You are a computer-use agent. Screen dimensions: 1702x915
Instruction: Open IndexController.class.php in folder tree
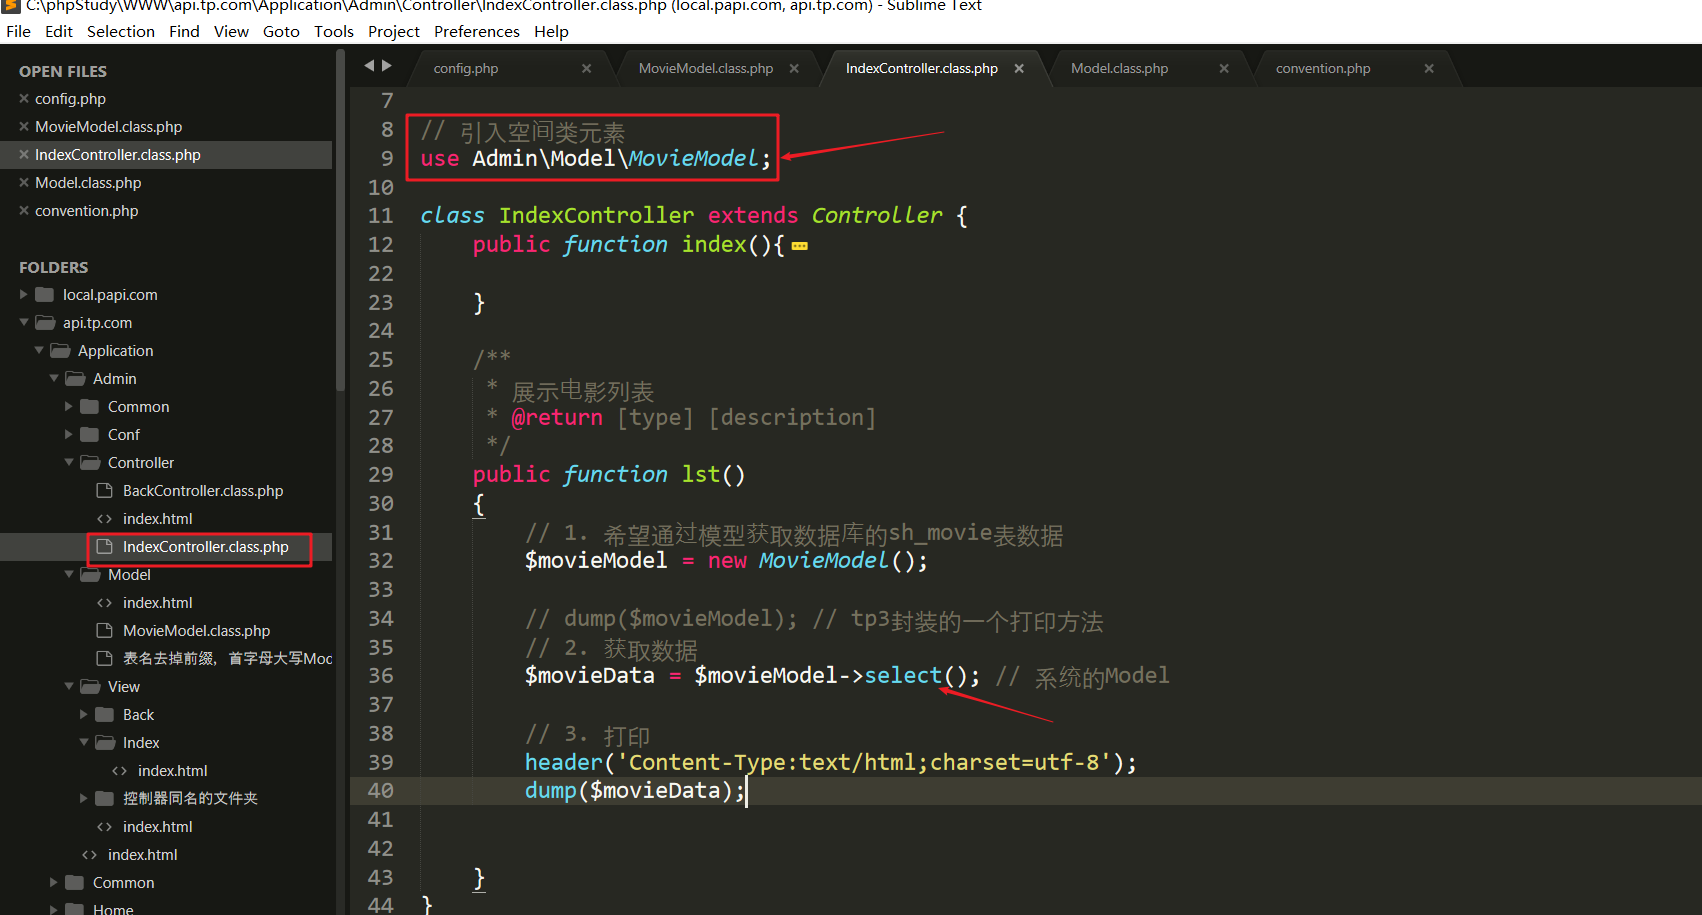tap(205, 547)
